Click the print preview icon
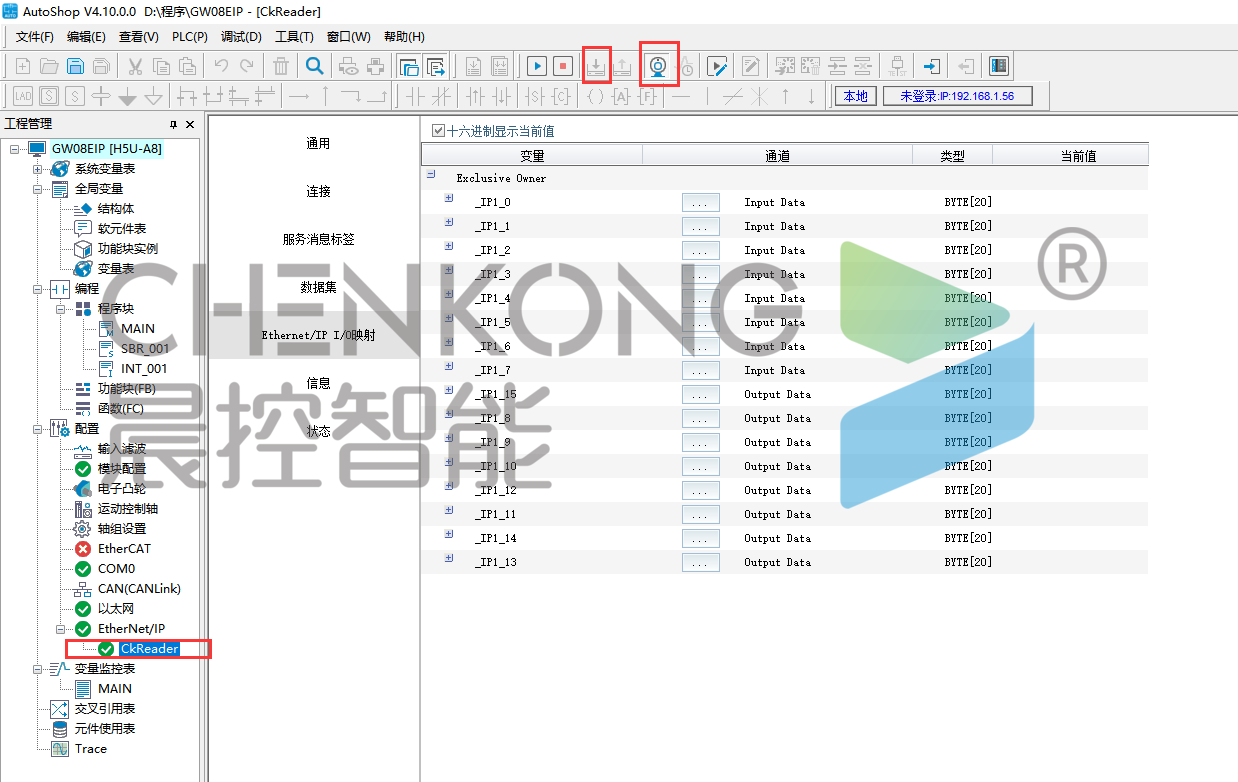Screen dimensions: 1238x782 349,67
